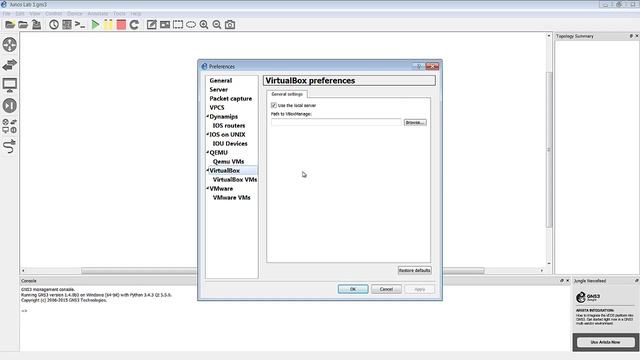This screenshot has width=640, height=360.
Task: Select the draw ellipse tool
Action: pyautogui.click(x=191, y=24)
